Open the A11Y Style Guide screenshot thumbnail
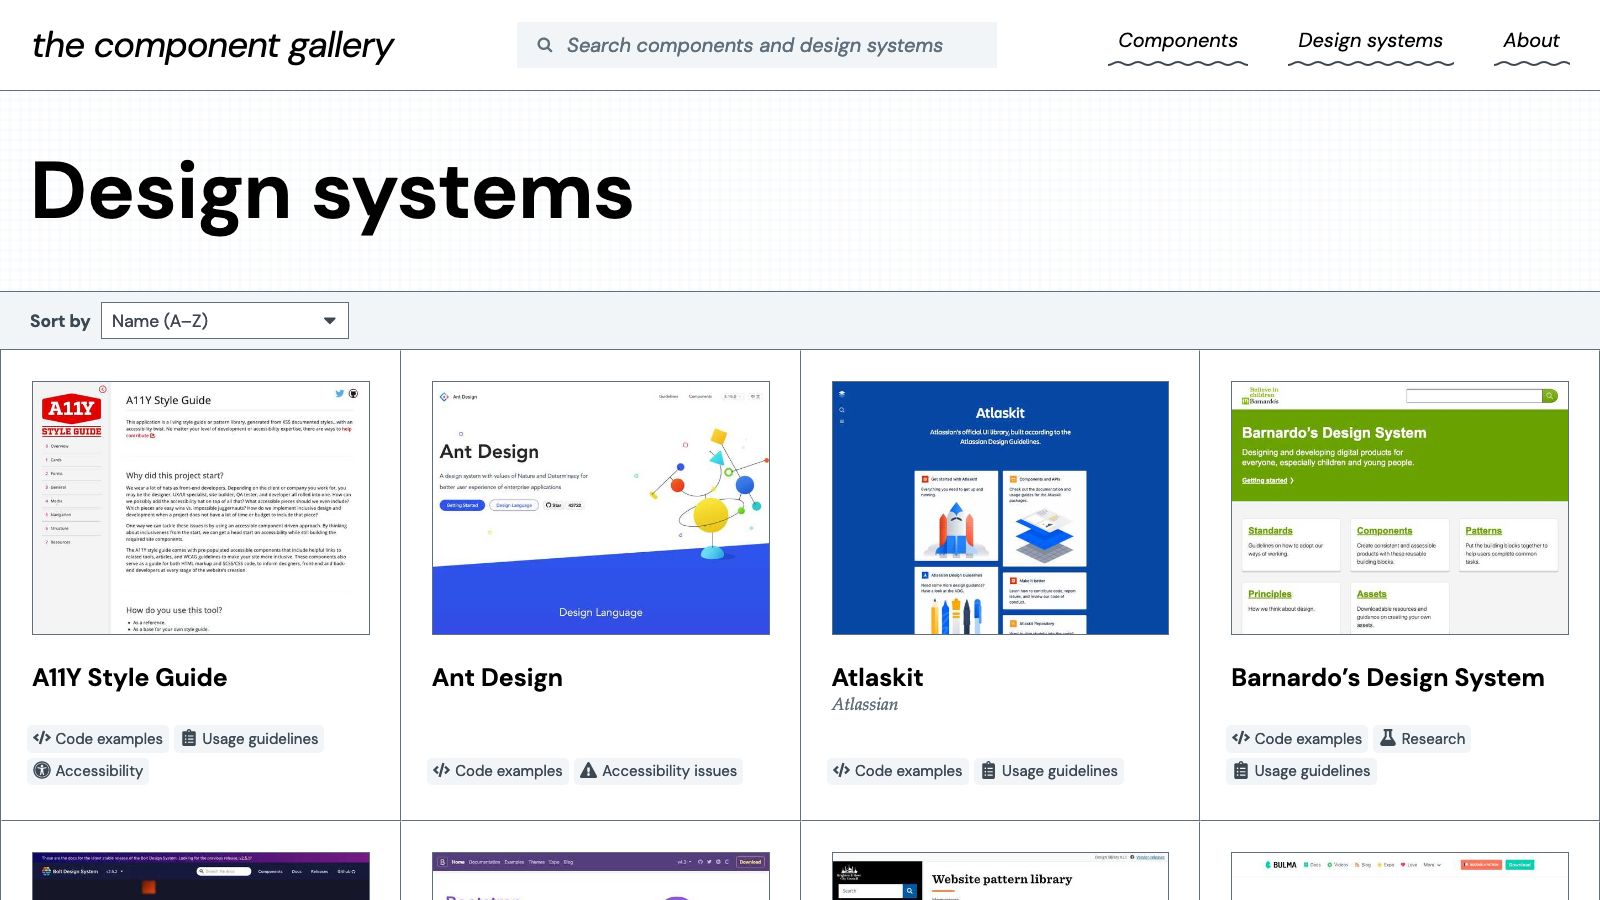 (201, 508)
